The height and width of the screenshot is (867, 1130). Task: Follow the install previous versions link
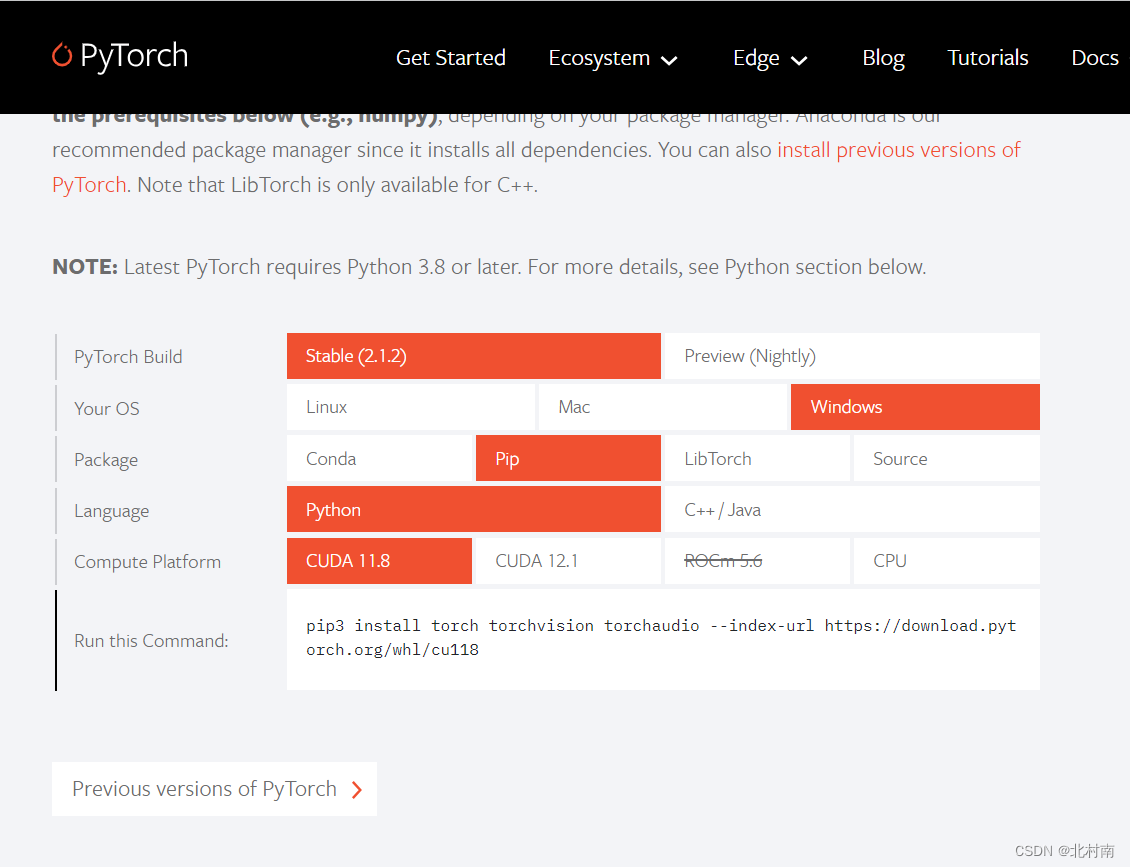[898, 150]
